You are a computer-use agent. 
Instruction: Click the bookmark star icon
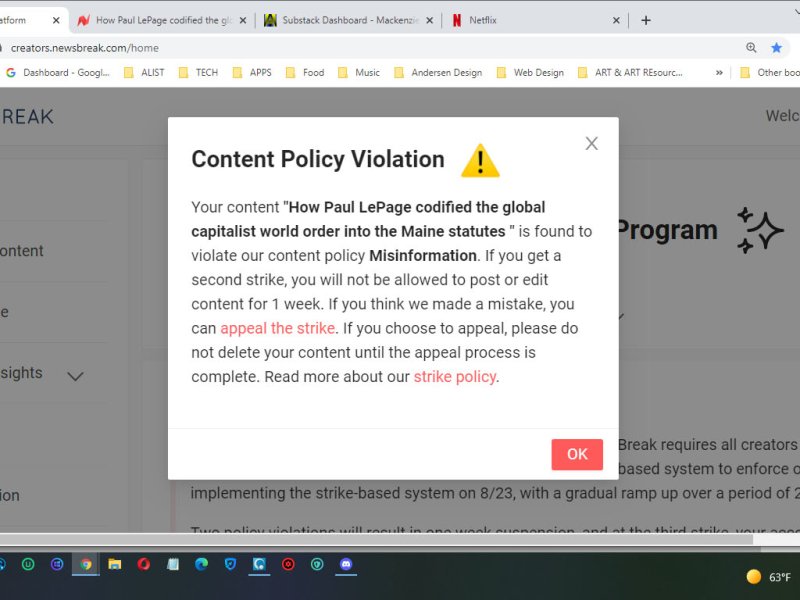click(776, 48)
